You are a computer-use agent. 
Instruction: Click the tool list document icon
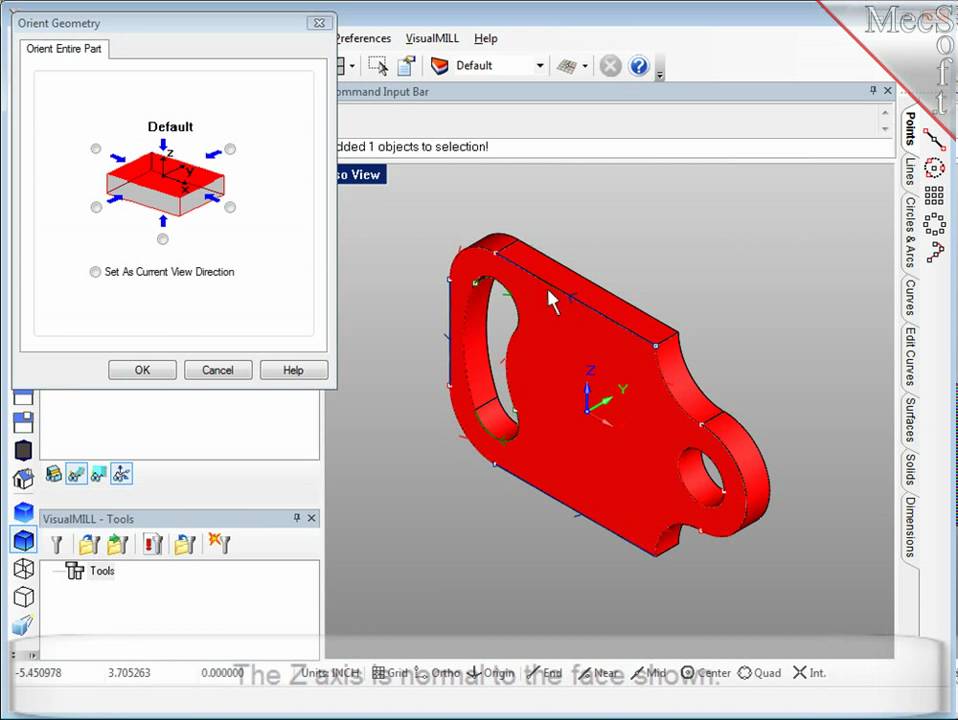coord(152,543)
